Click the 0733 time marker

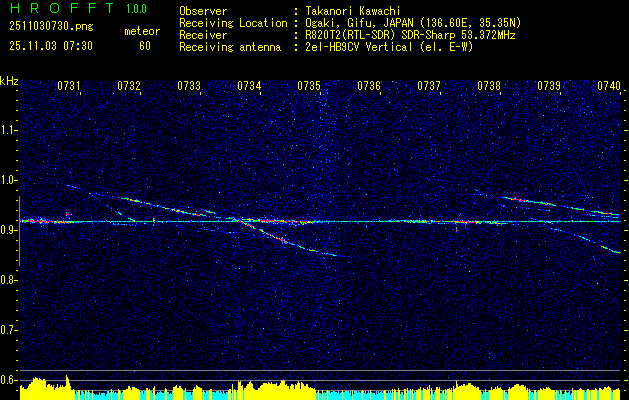coord(189,86)
